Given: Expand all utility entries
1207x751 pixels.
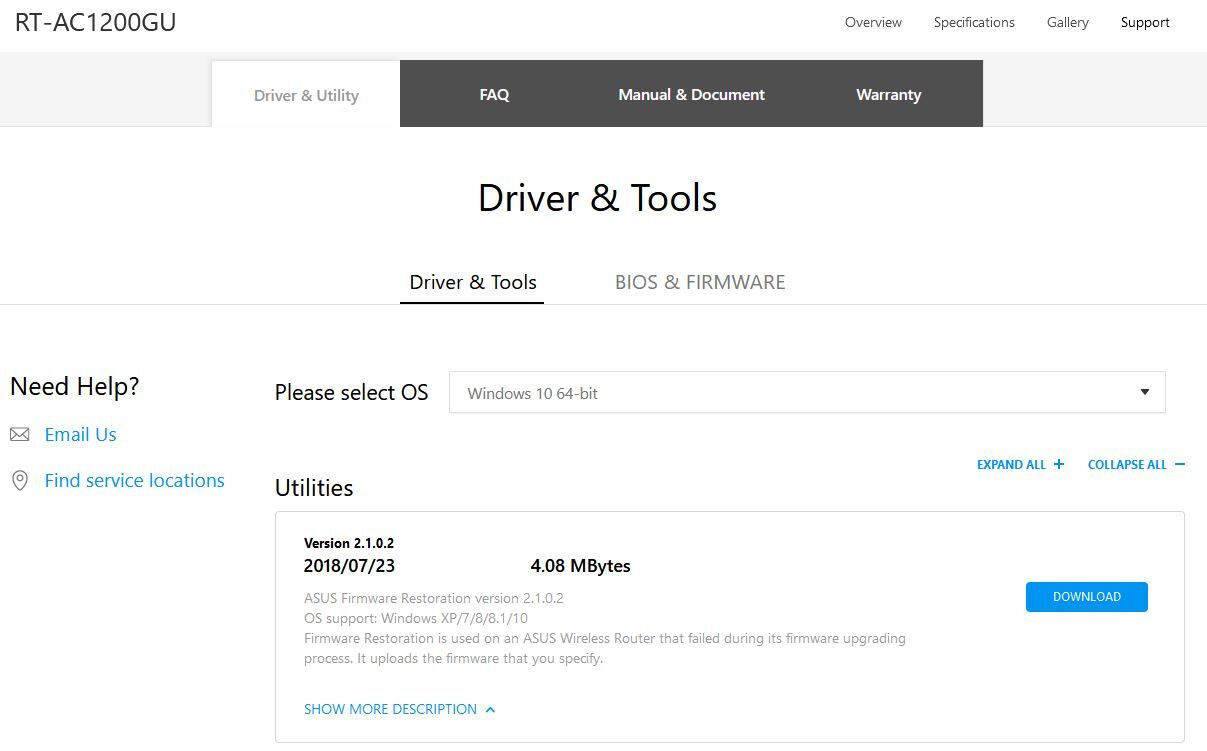Looking at the screenshot, I should [1020, 464].
